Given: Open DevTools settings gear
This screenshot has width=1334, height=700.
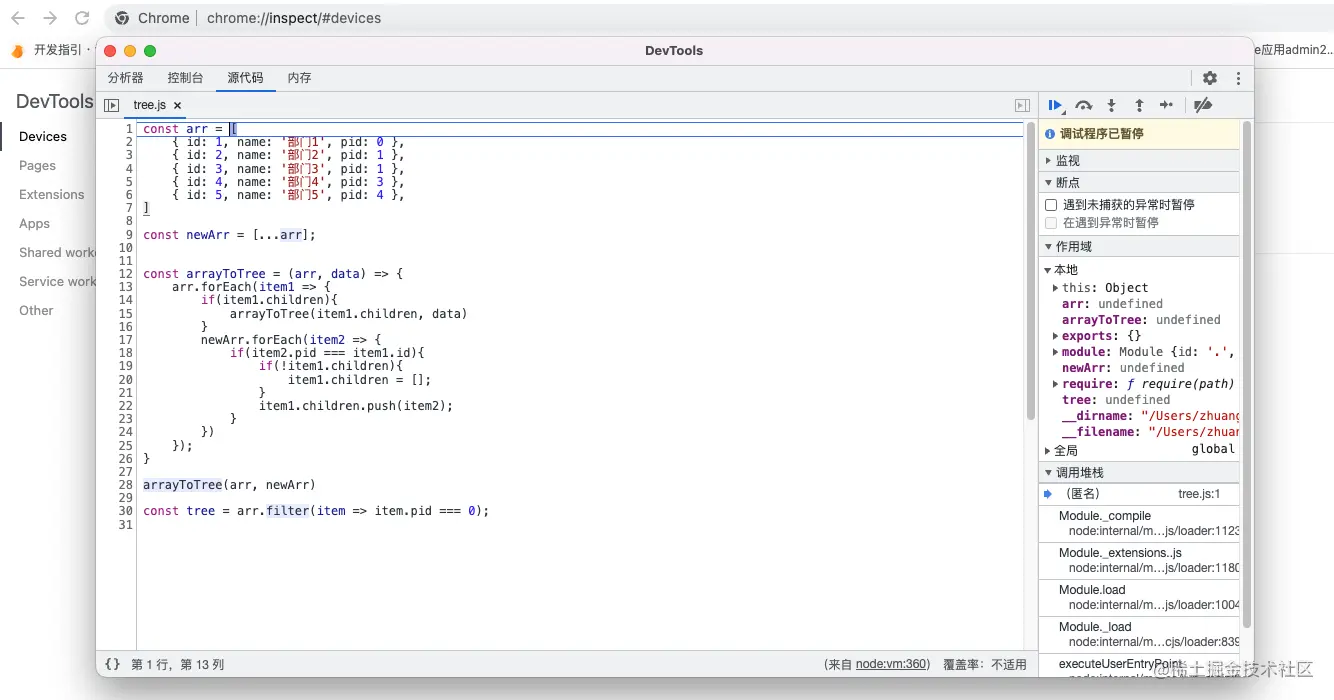Looking at the screenshot, I should (1210, 78).
